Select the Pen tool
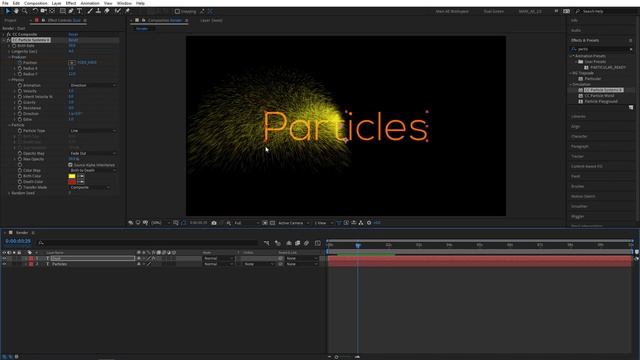The height and width of the screenshot is (360, 640). pyautogui.click(x=71, y=11)
